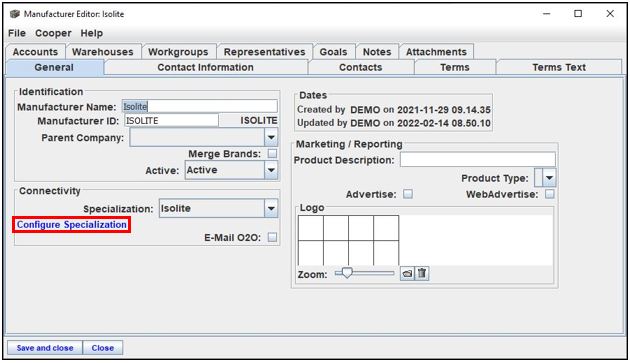Expand the Specialization dropdown

[271, 208]
